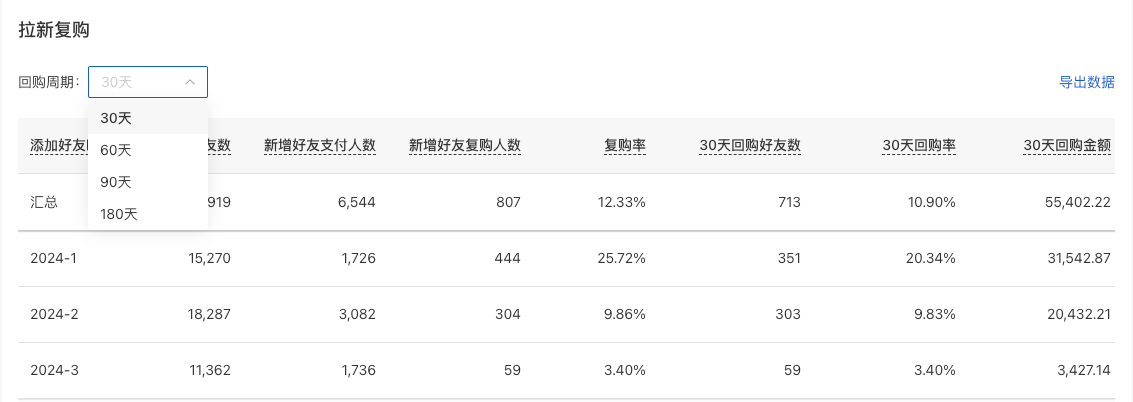
Task: Click 30天回购好友数 column header
Action: coord(750,145)
